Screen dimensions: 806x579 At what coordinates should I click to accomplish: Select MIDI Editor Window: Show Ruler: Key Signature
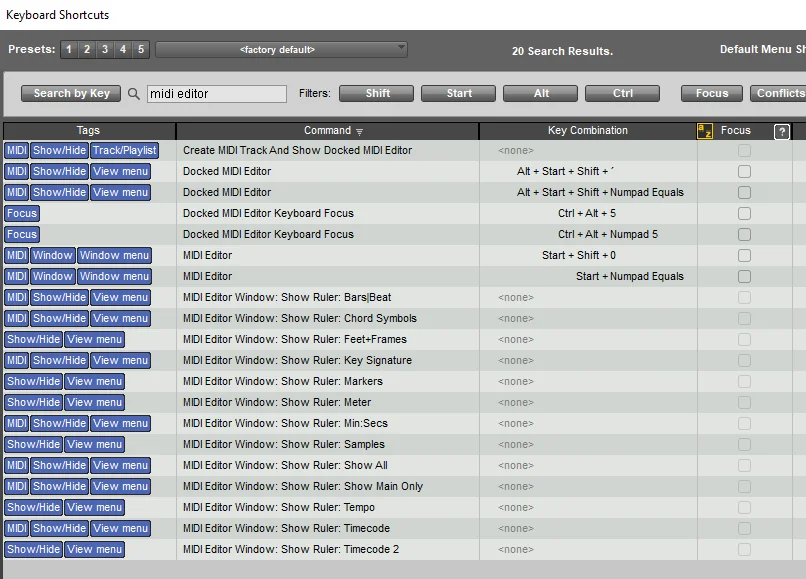[x=297, y=360]
